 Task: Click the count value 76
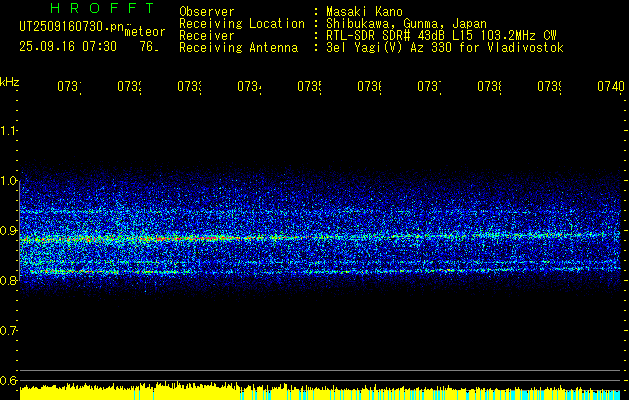[x=149, y=47]
